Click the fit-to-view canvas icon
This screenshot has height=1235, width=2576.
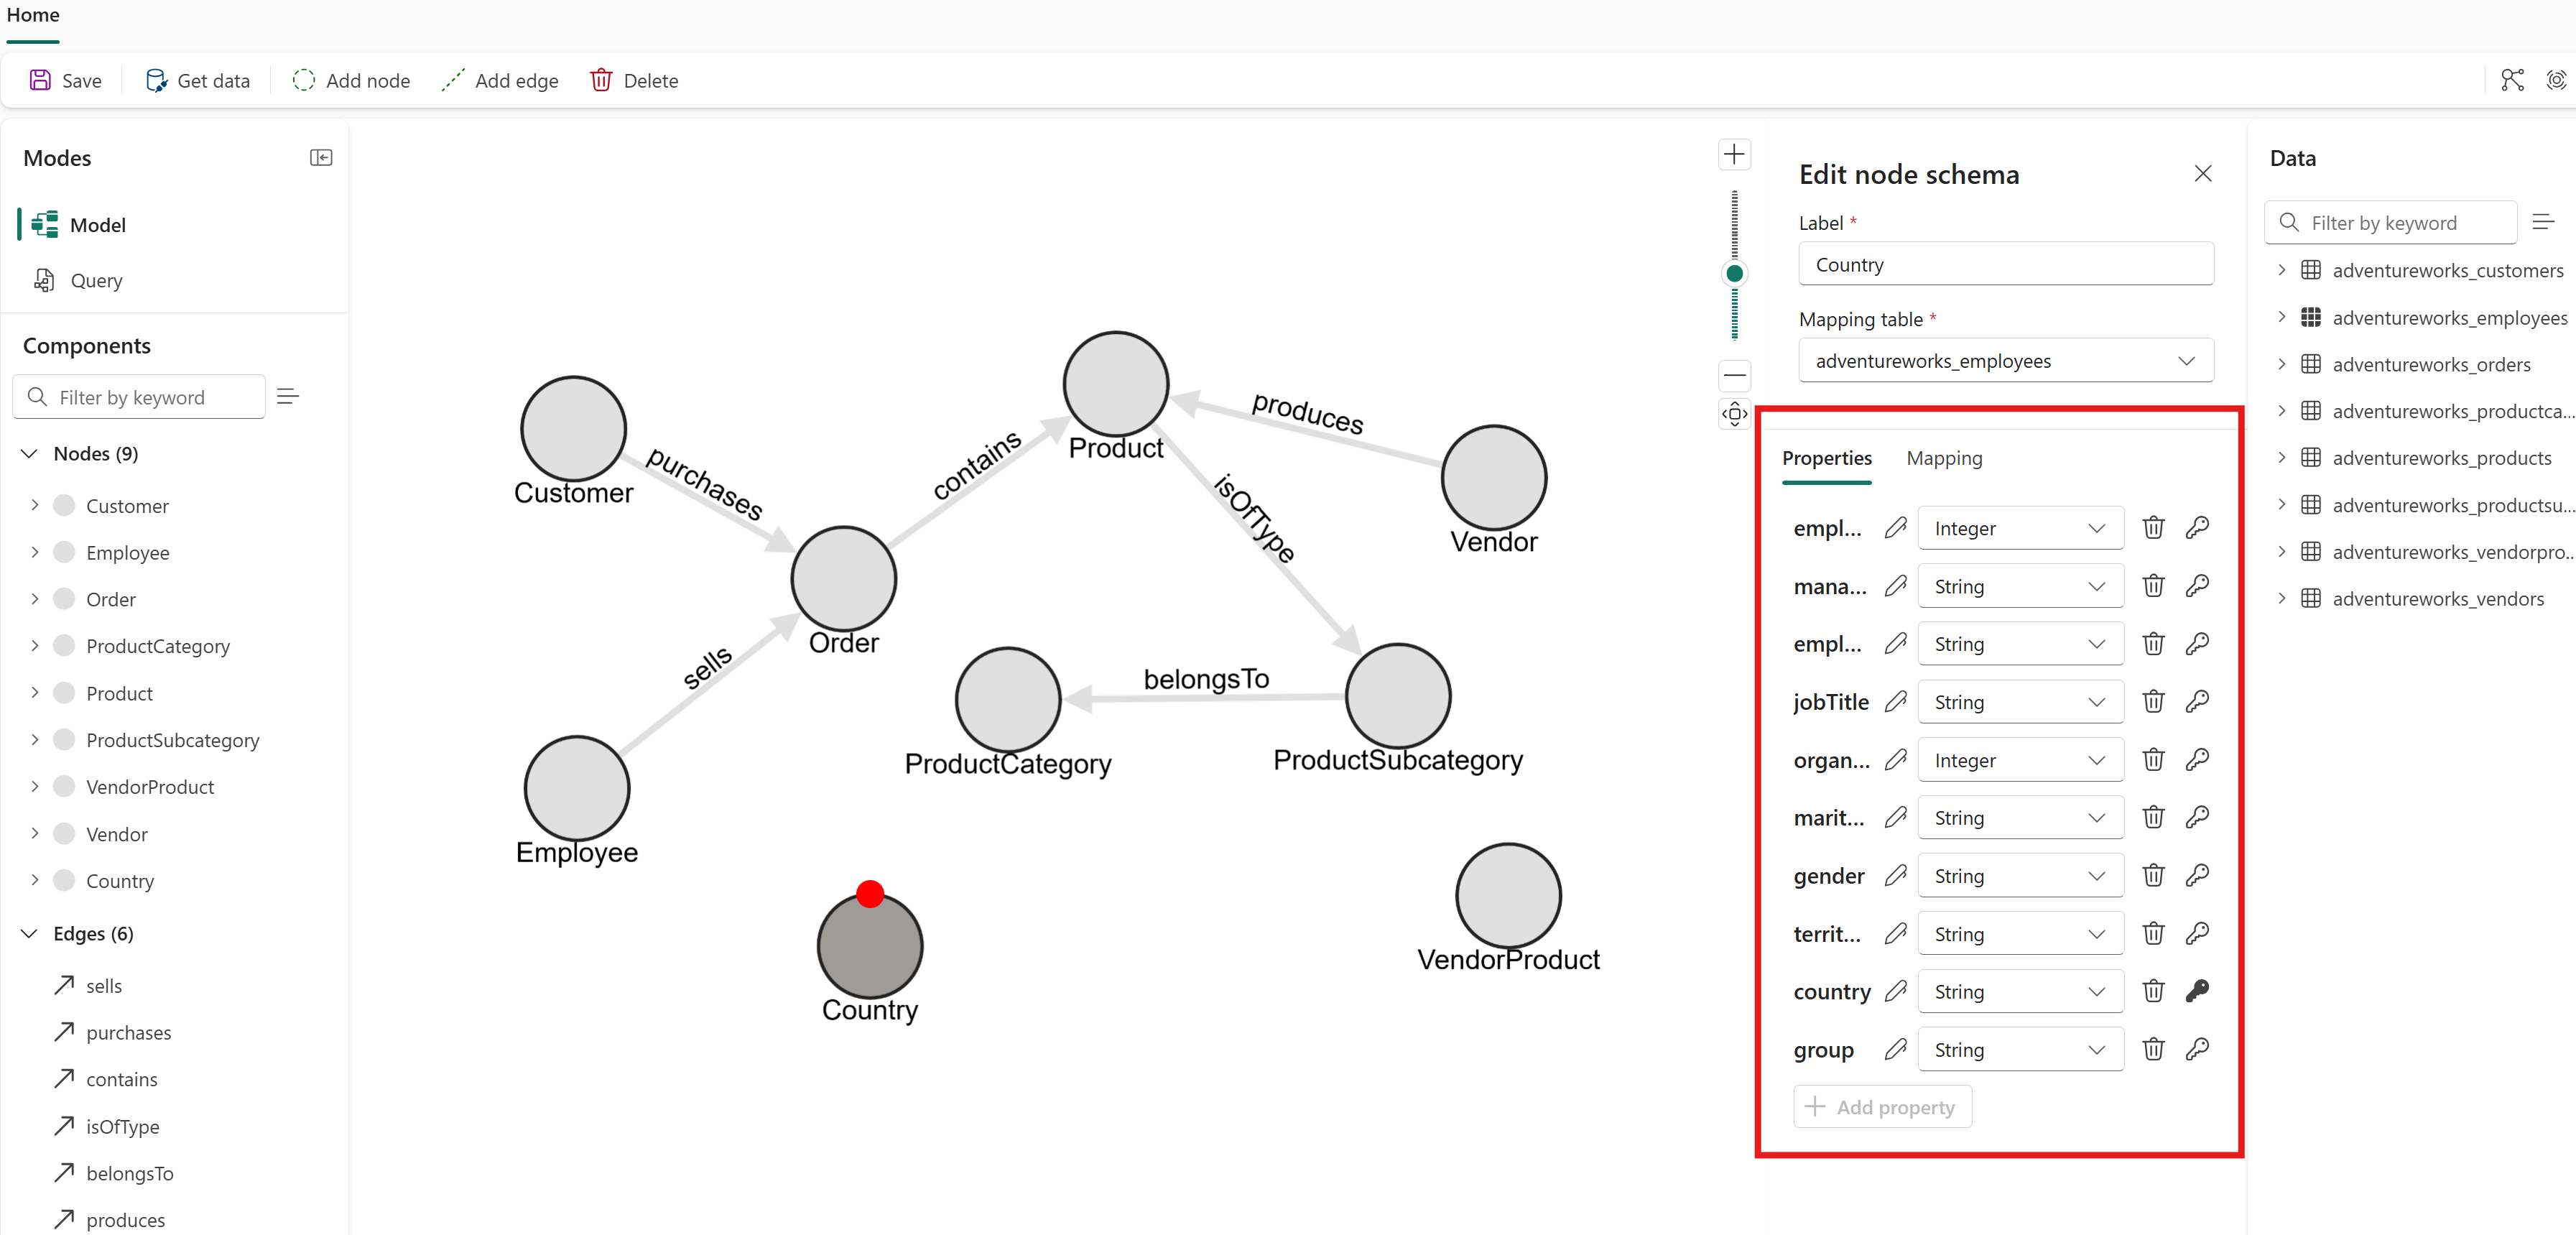(x=1734, y=413)
